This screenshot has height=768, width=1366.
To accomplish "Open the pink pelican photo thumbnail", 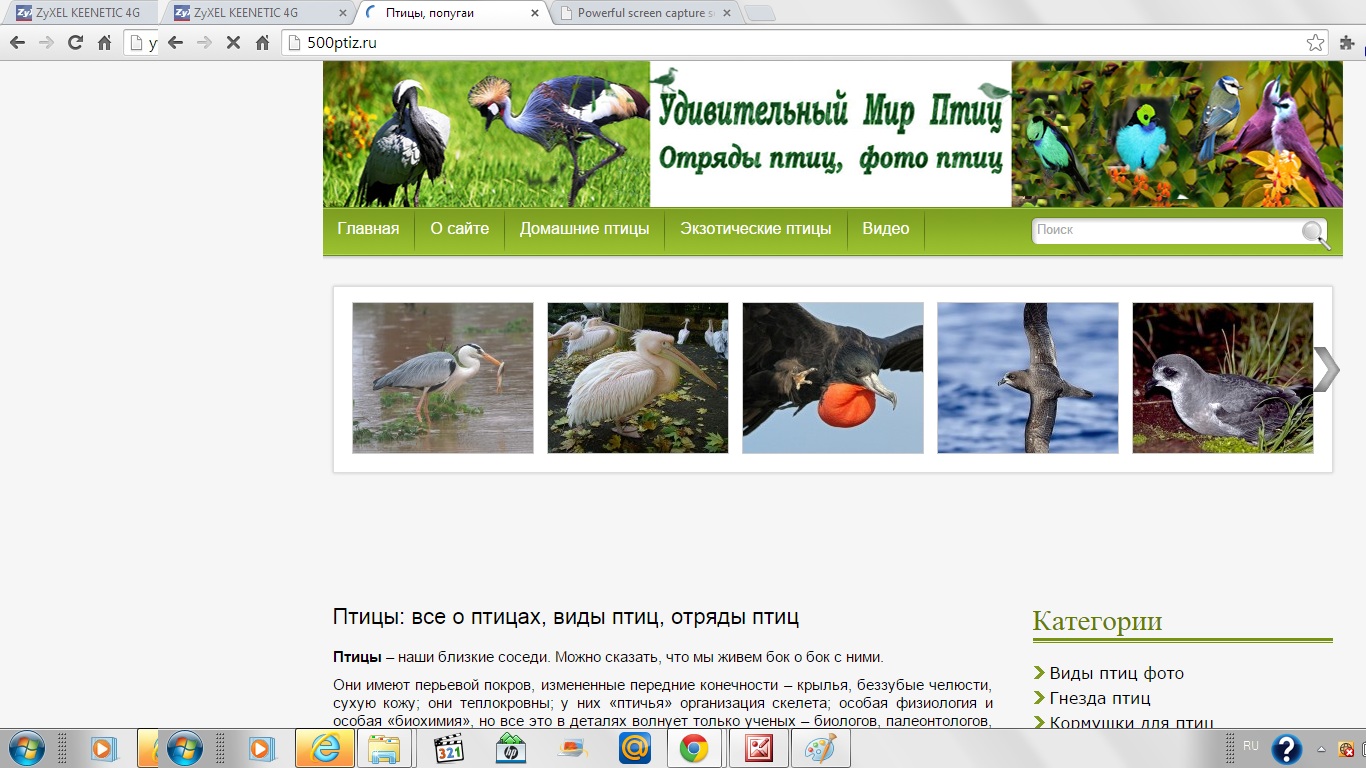I will (x=638, y=378).
